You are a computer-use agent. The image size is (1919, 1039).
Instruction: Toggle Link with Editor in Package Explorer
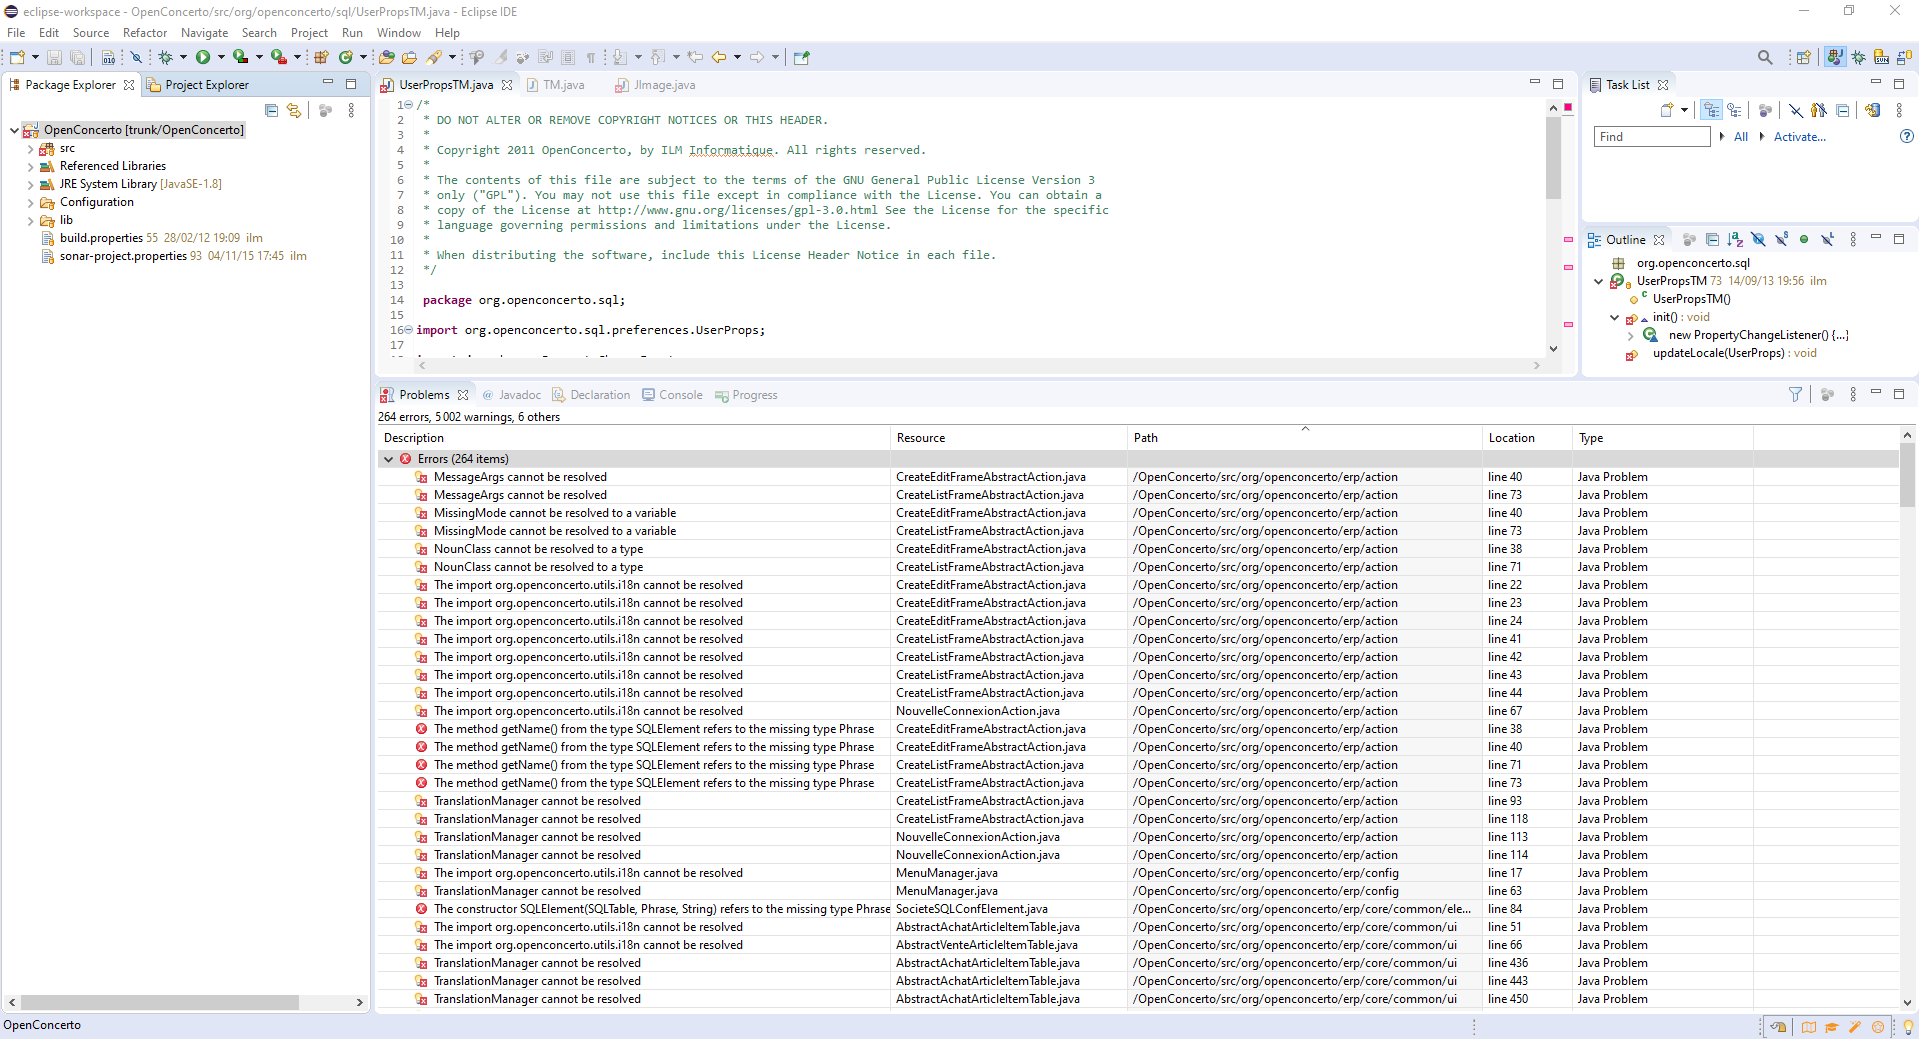tap(294, 110)
